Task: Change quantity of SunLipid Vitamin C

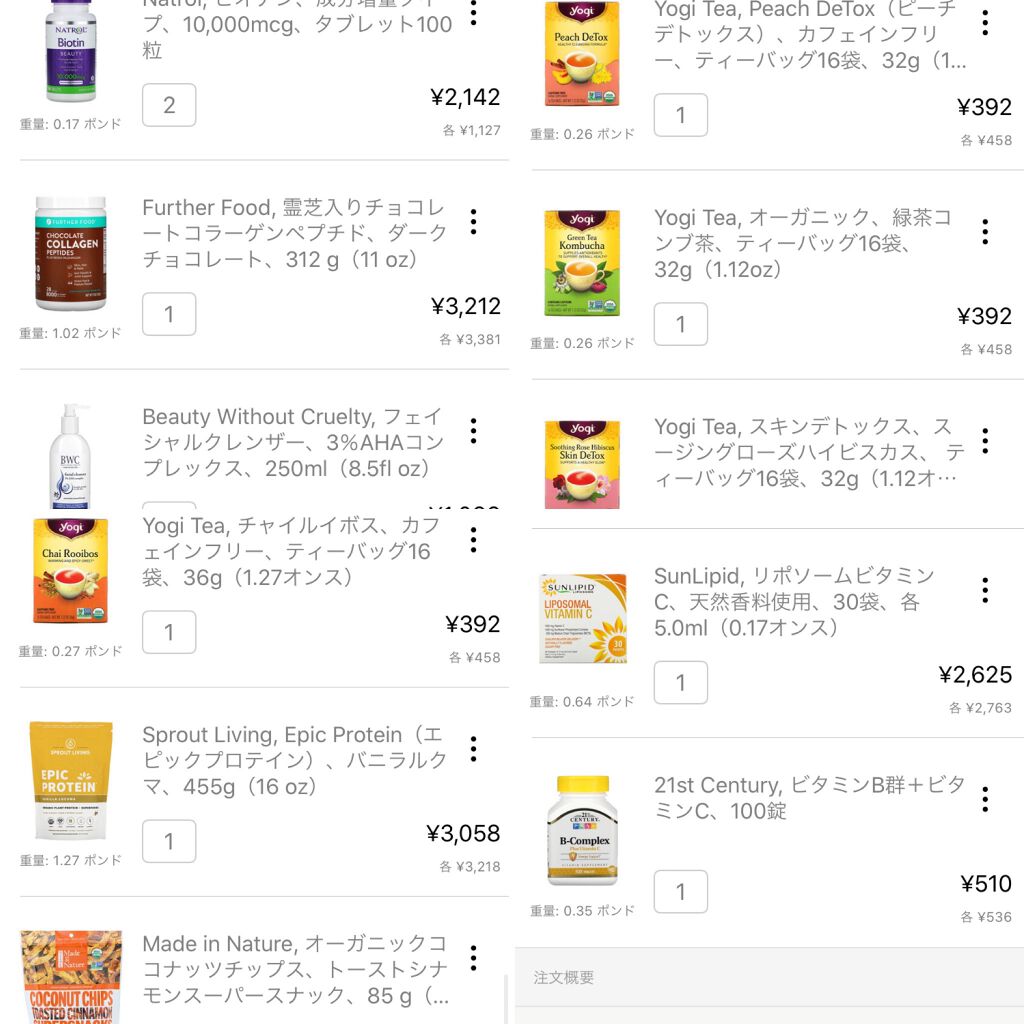Action: tap(681, 683)
